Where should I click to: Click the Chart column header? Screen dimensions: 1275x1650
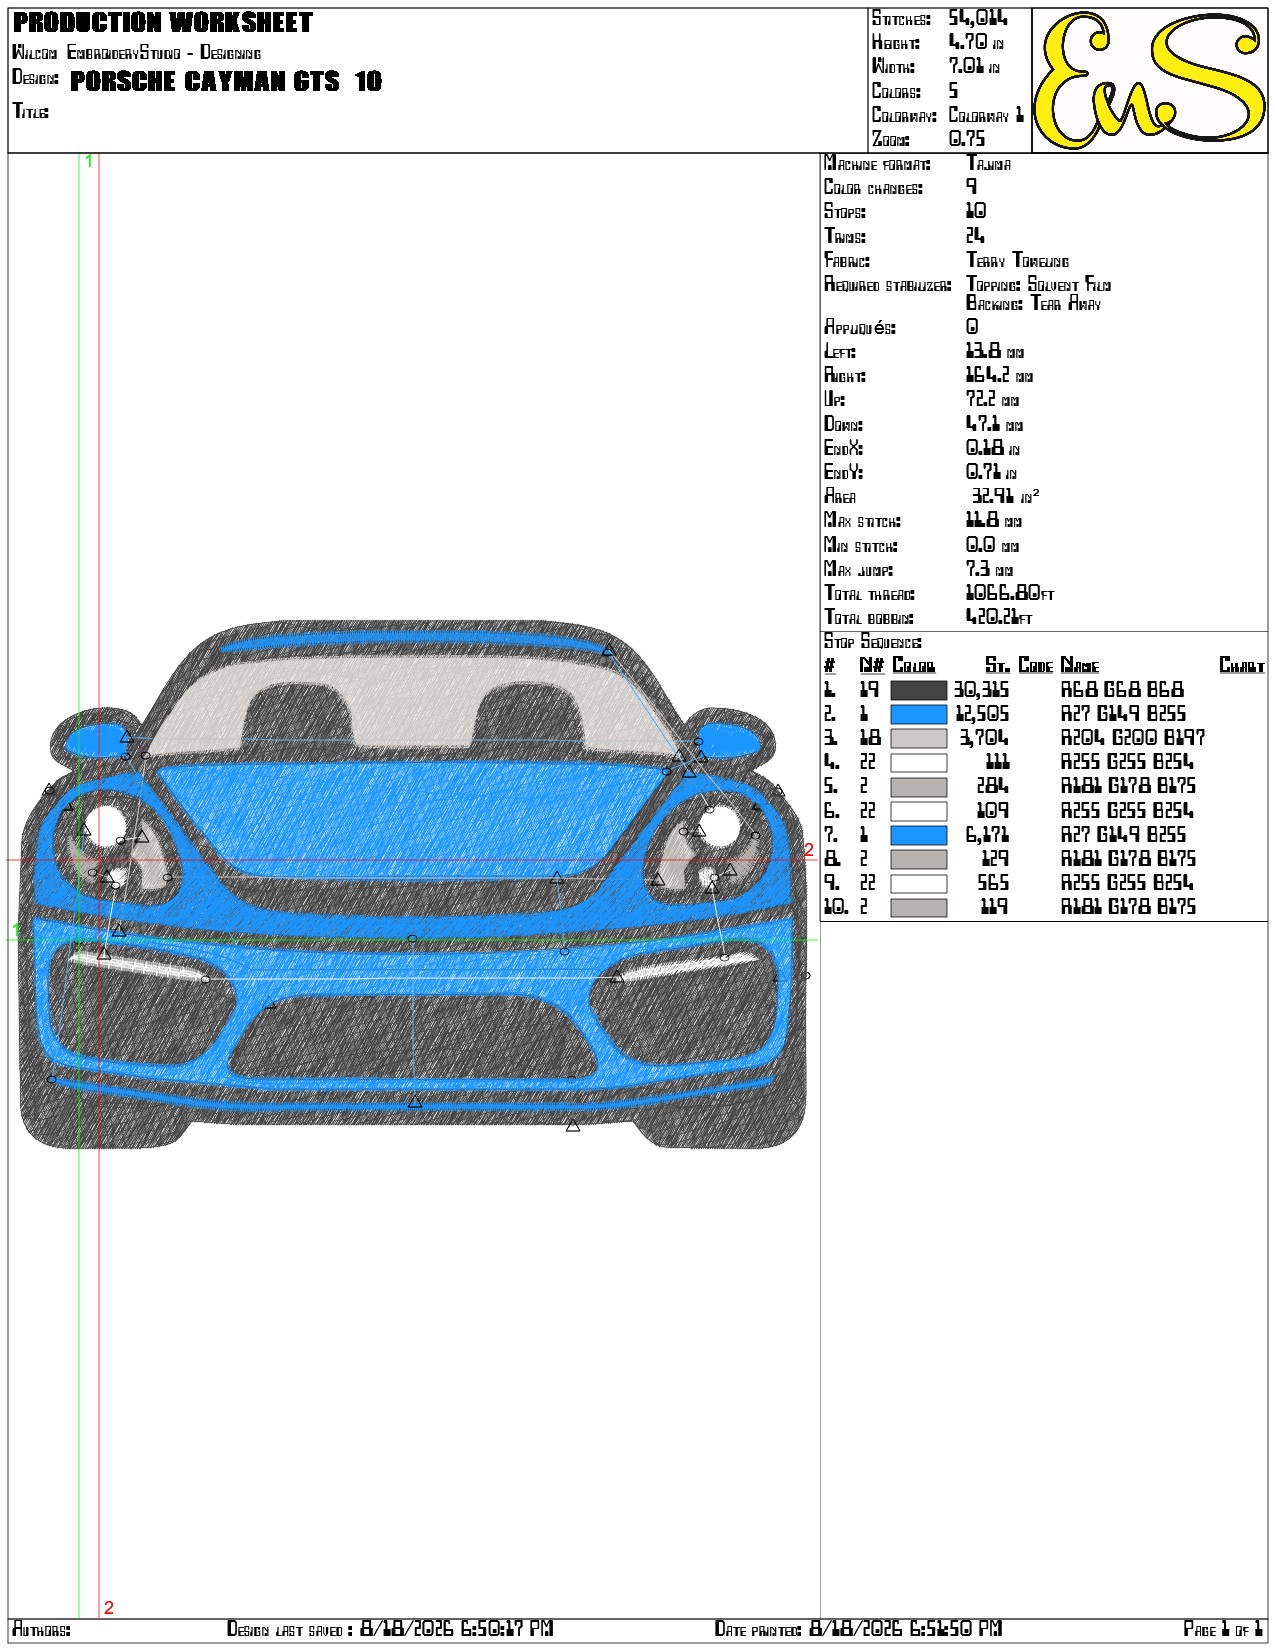[x=1242, y=666]
